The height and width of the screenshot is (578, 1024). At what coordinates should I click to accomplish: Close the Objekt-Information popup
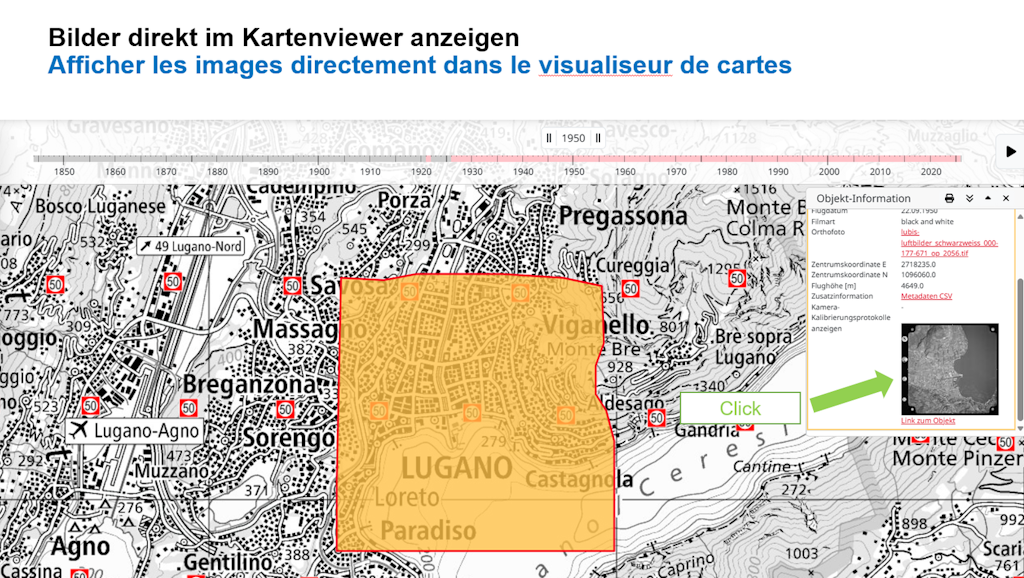click(1006, 199)
